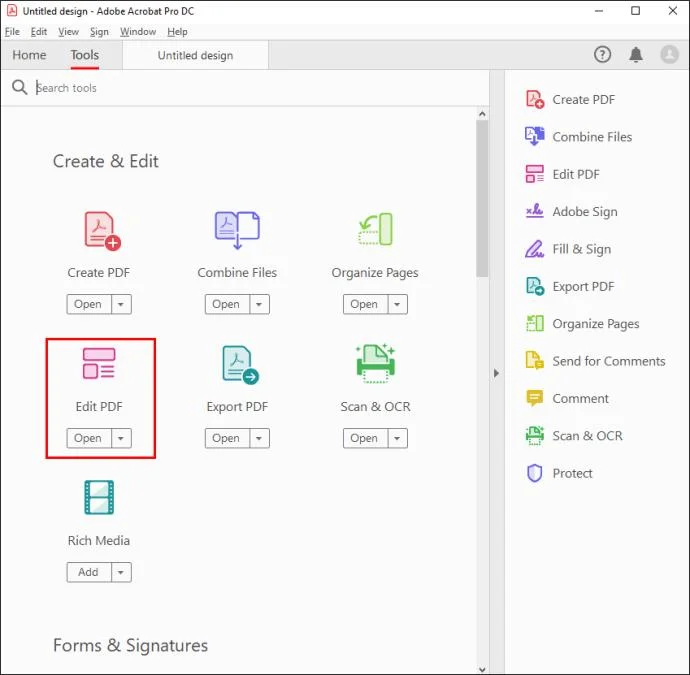690x675 pixels.
Task: Click Open button under Create PDF
Action: click(x=89, y=304)
